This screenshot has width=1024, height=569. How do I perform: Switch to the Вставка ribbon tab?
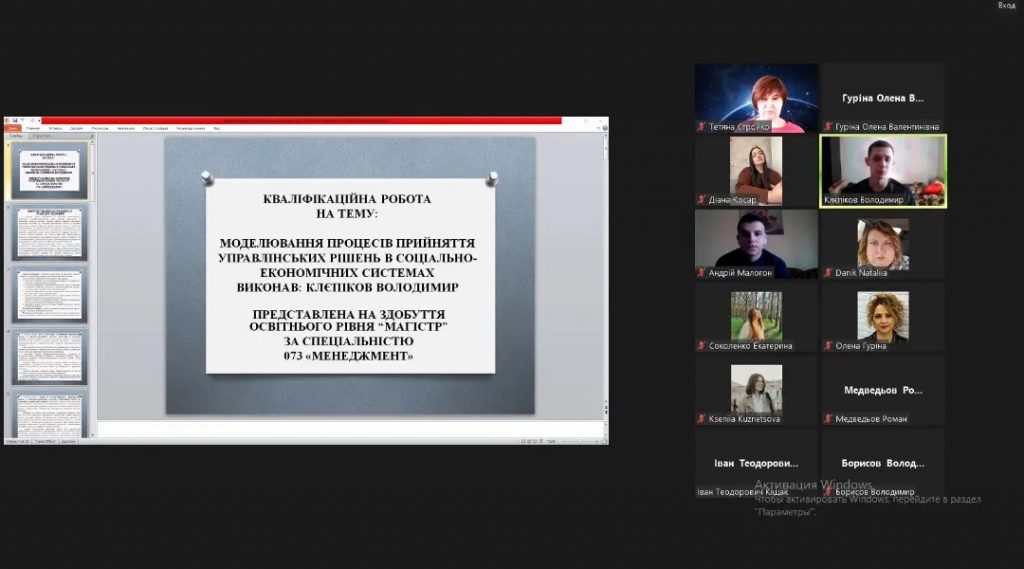click(x=56, y=129)
